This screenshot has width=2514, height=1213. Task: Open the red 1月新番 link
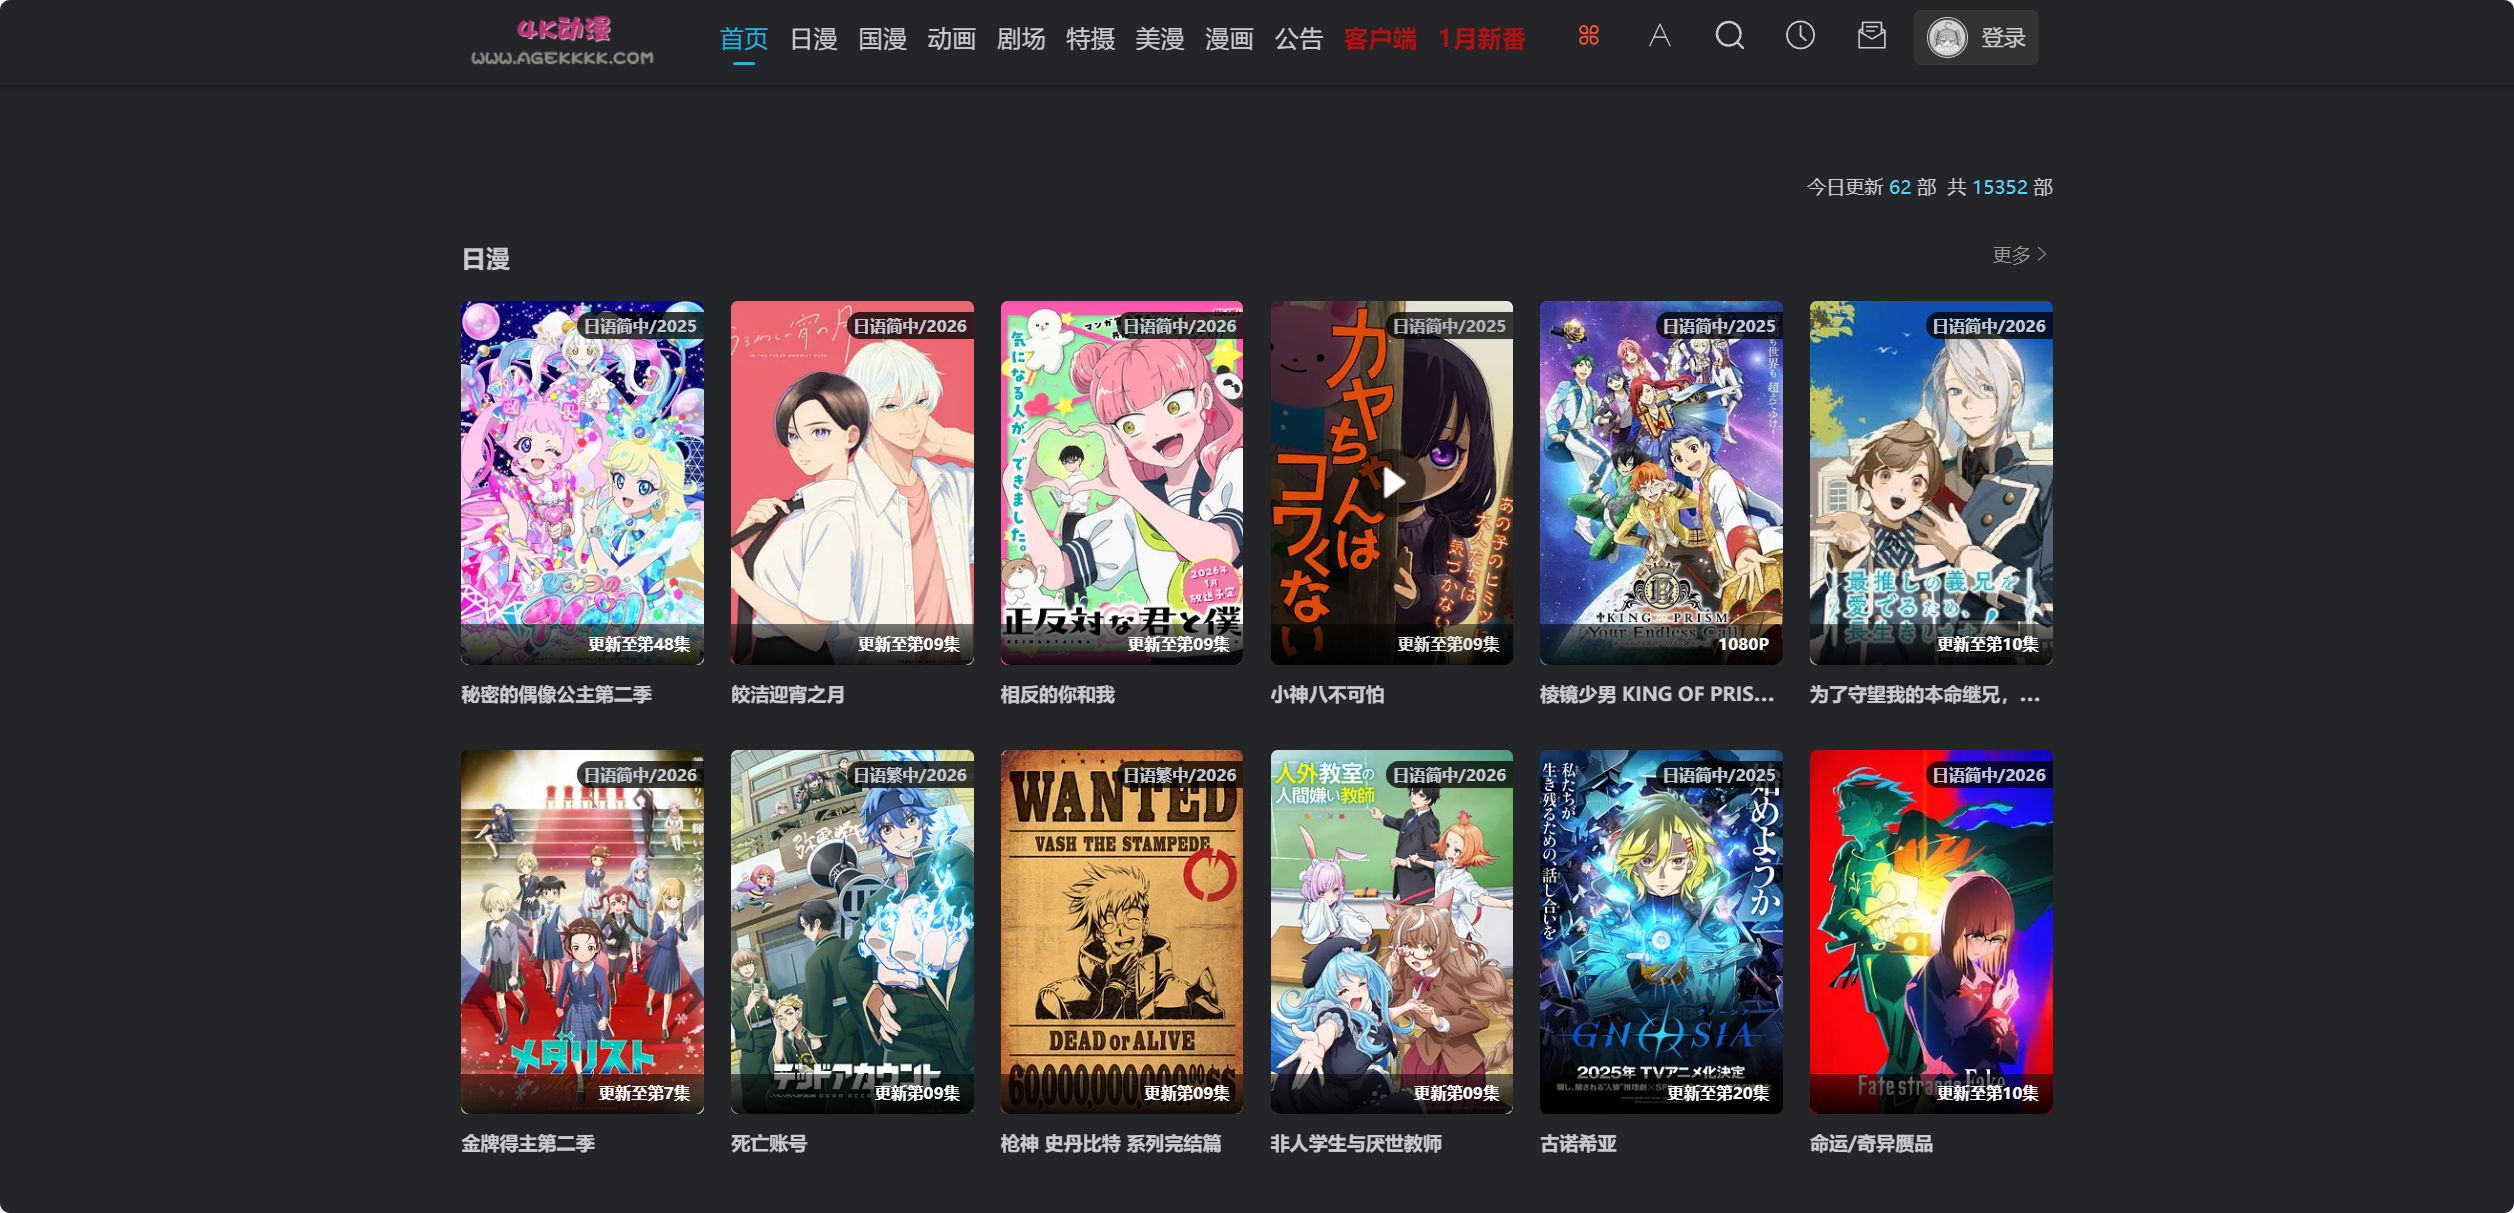[1482, 41]
